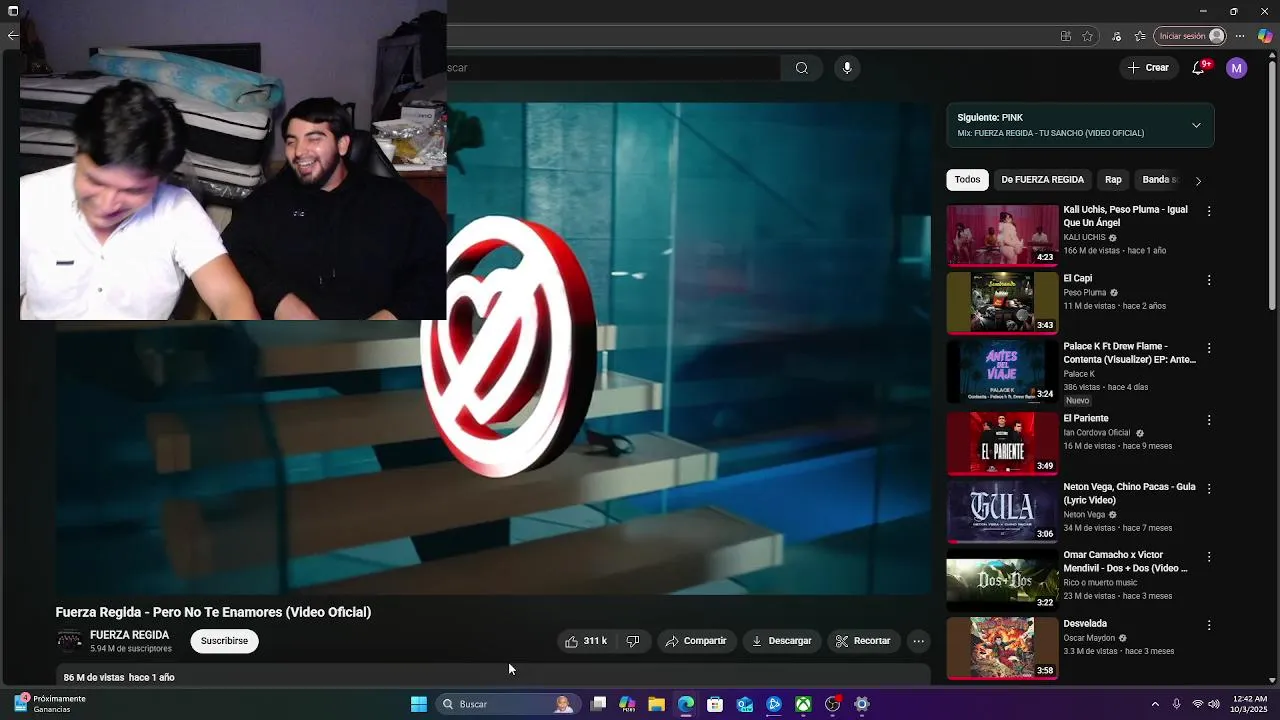Viewport: 1280px width, 720px height.
Task: Click the taskbar Buscar search box
Action: click(x=508, y=704)
